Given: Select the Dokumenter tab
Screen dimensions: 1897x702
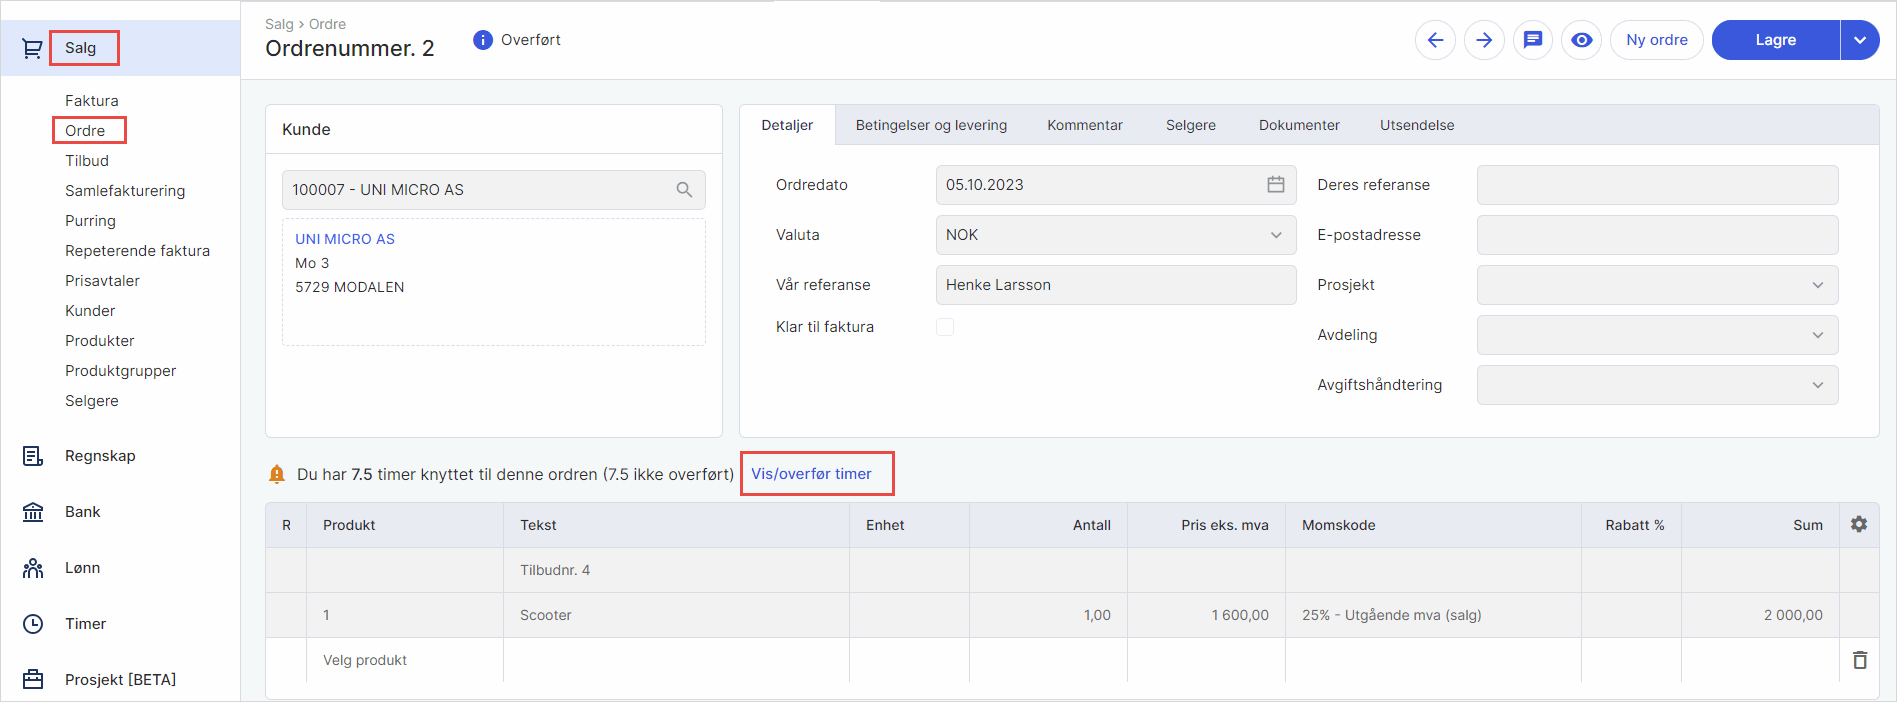Looking at the screenshot, I should (1298, 125).
